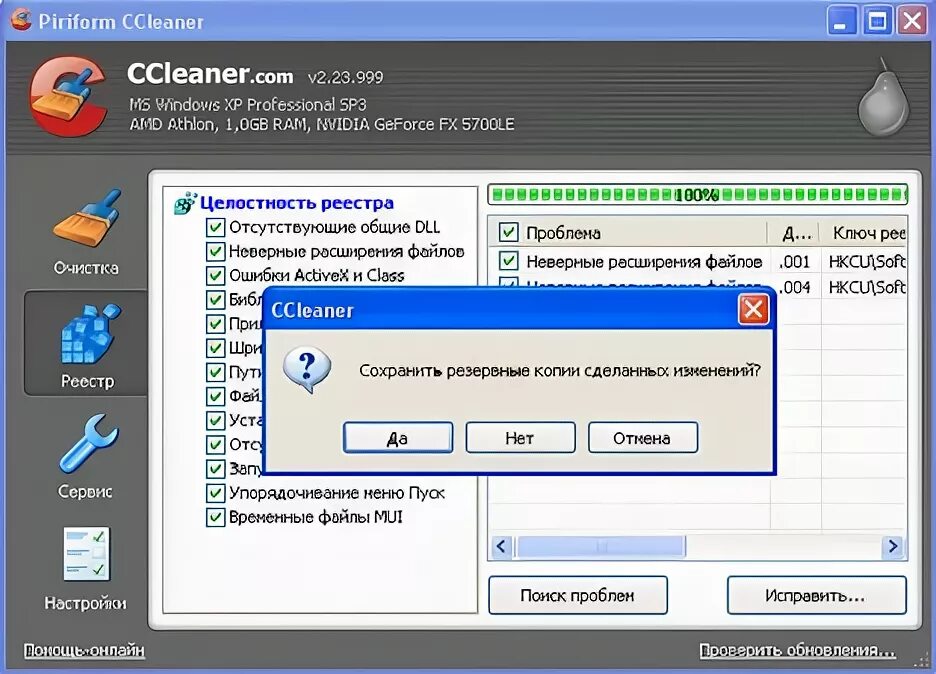The height and width of the screenshot is (674, 936).
Task: Toggle Временные файлы MUI checkbox
Action: [215, 517]
